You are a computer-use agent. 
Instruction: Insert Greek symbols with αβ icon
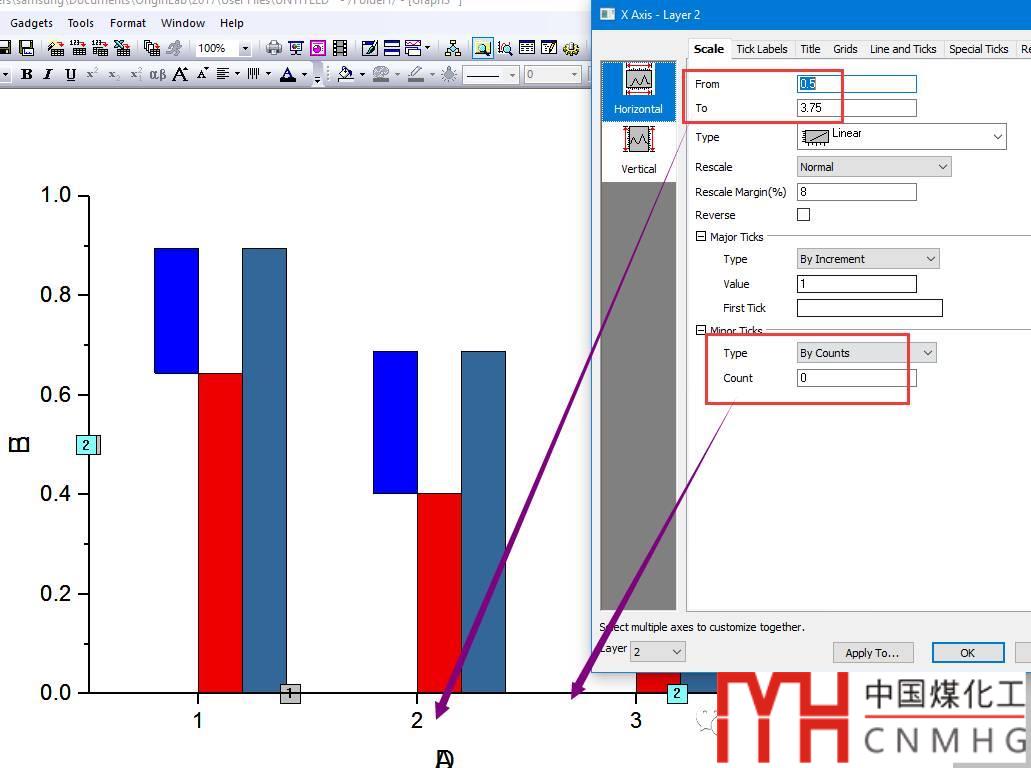coord(158,74)
